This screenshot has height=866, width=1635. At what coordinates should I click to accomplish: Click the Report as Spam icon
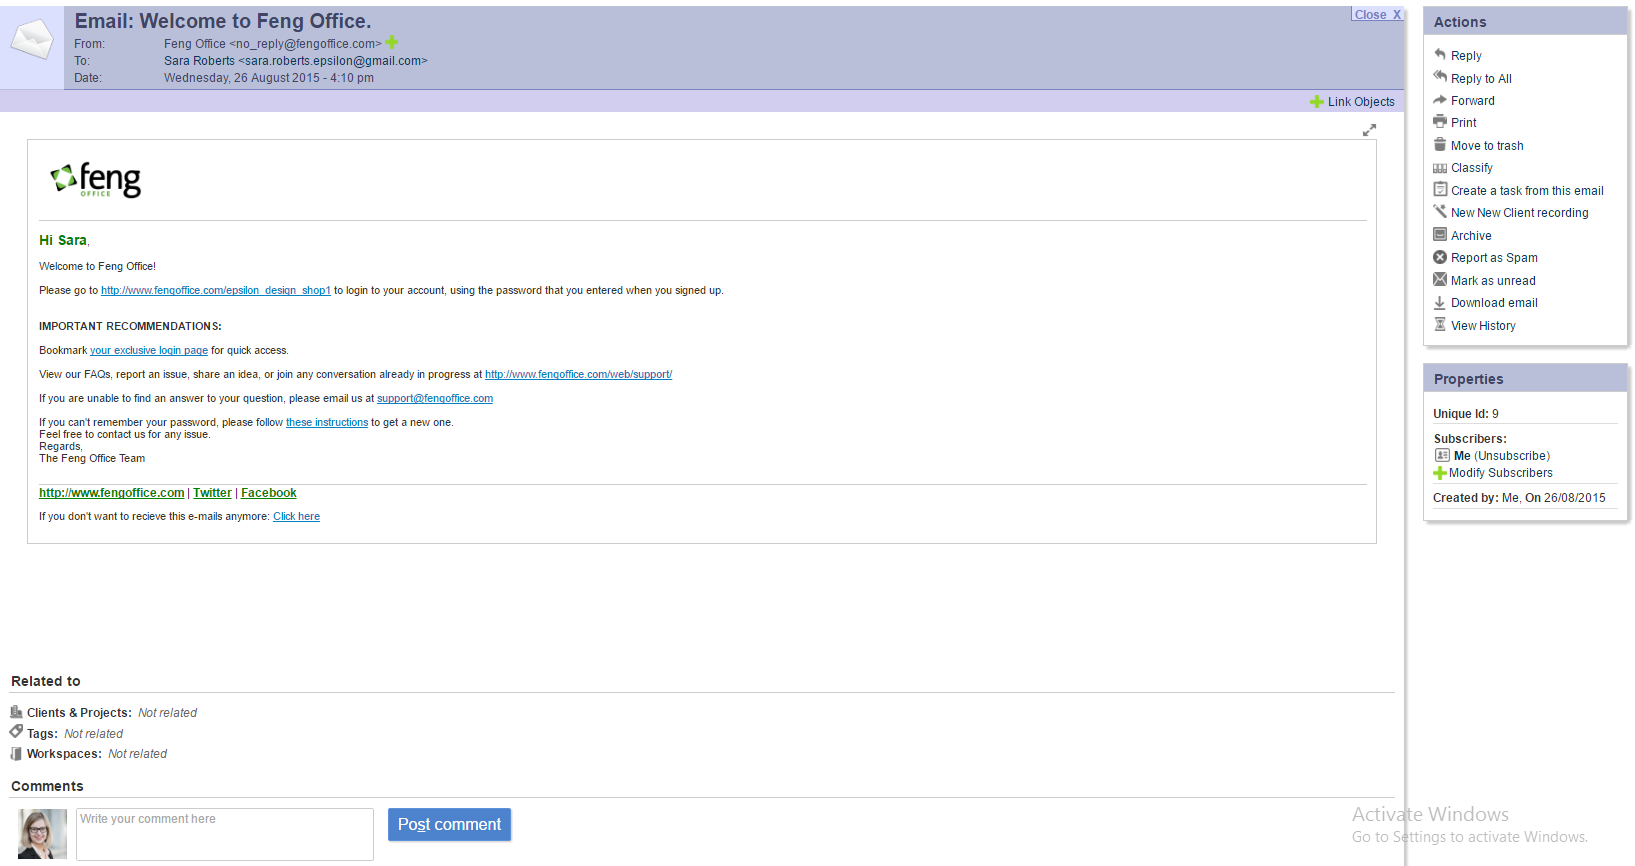1440,257
